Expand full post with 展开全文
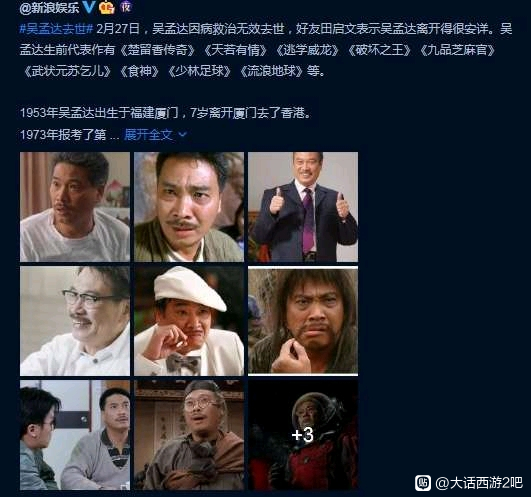Viewport: 531px width, 497px height. (x=149, y=135)
